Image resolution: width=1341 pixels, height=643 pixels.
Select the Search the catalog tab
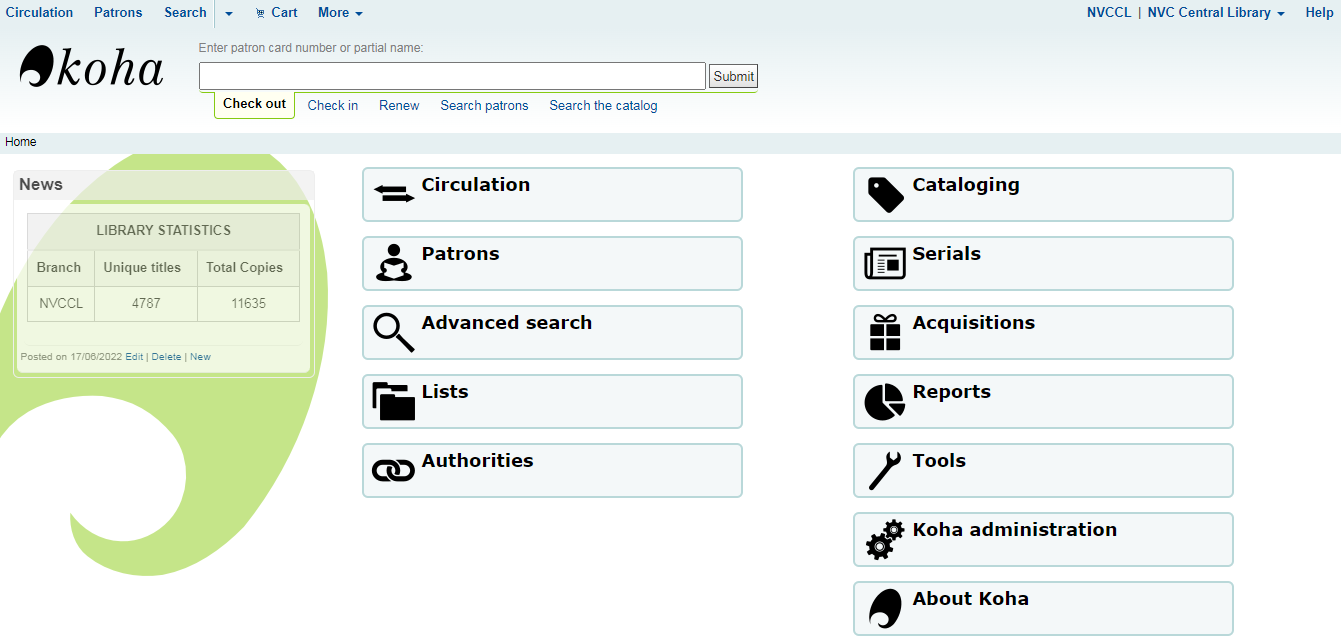click(x=603, y=105)
